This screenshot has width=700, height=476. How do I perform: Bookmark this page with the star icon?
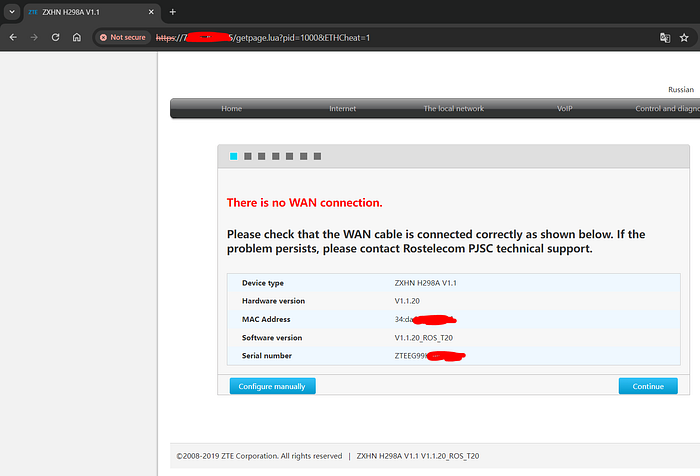tap(684, 38)
